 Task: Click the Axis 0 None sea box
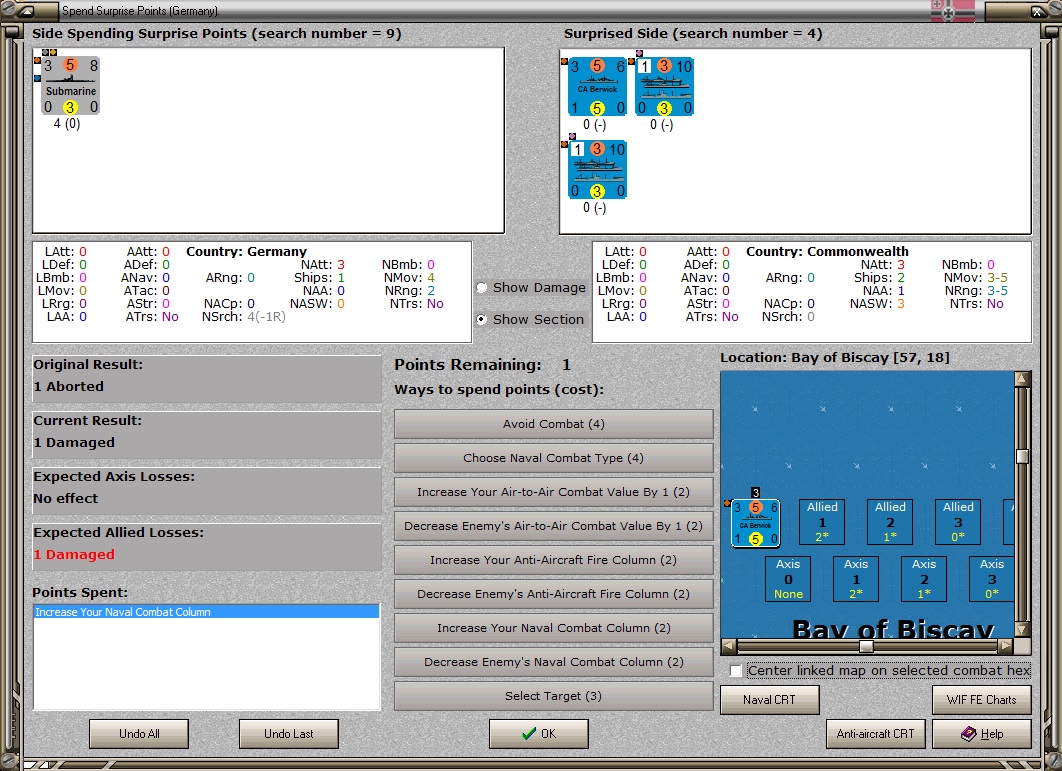788,579
